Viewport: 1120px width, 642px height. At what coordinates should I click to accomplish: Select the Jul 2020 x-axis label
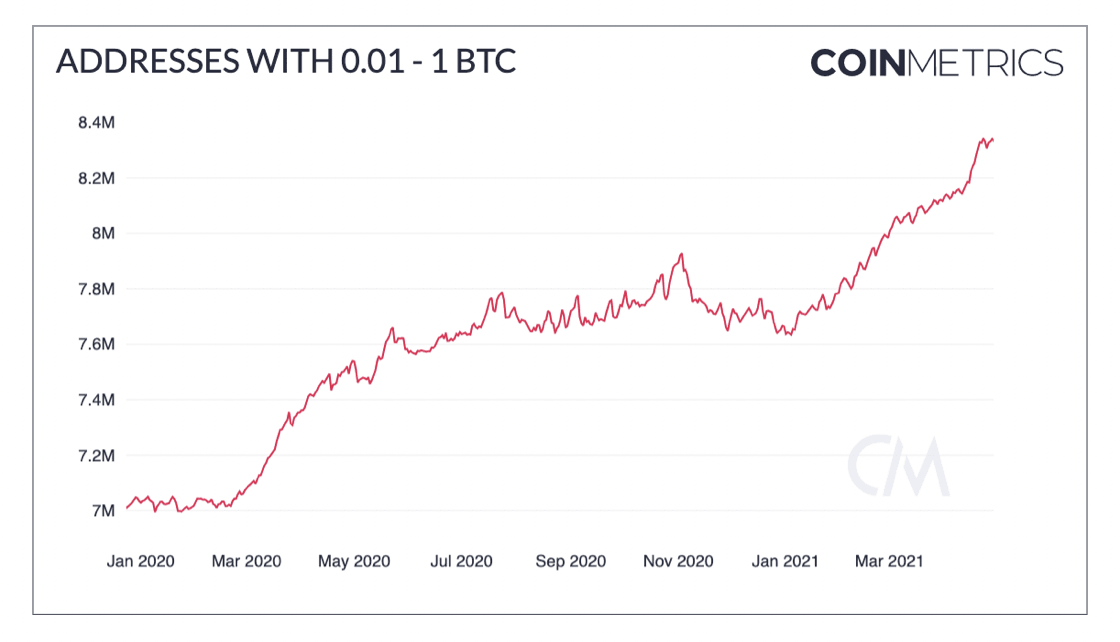coord(461,561)
